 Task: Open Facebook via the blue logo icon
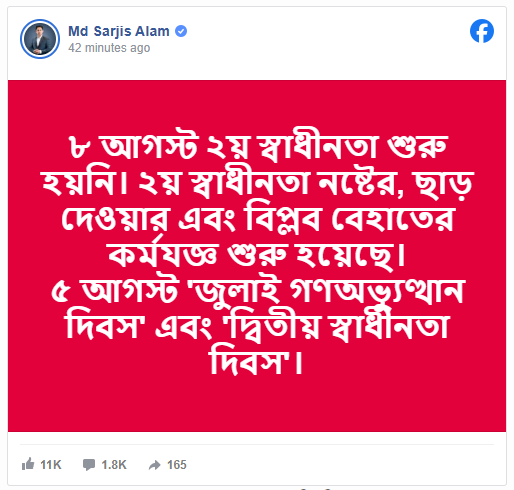click(482, 31)
